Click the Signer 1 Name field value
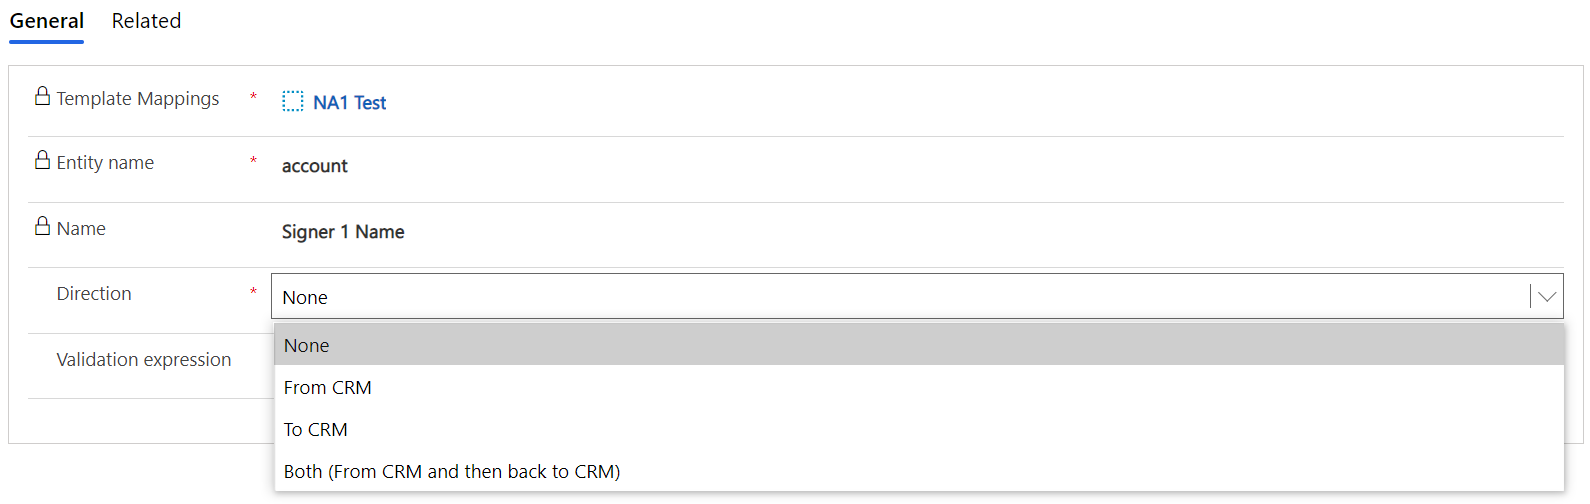The height and width of the screenshot is (504, 1590). [343, 232]
